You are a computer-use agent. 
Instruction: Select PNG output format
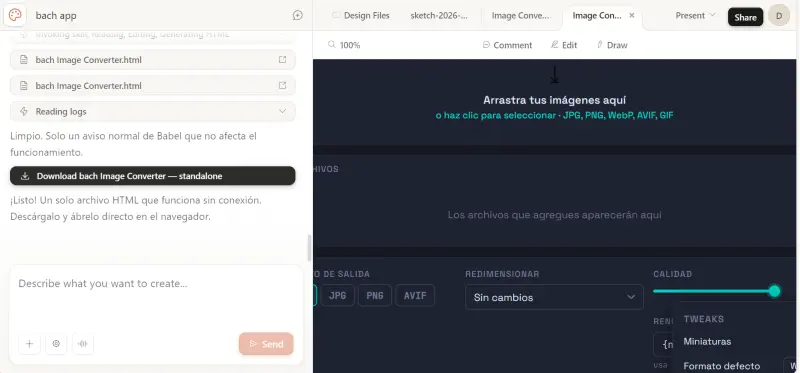(x=375, y=295)
